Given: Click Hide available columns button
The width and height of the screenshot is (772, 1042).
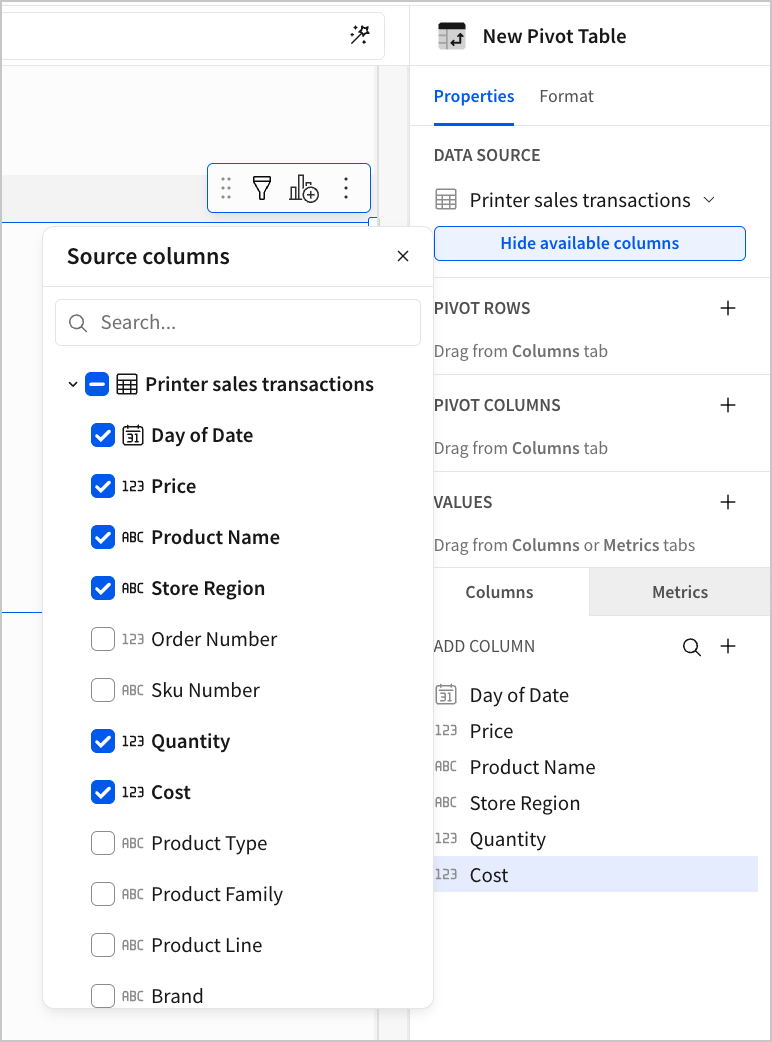Looking at the screenshot, I should pos(590,243).
